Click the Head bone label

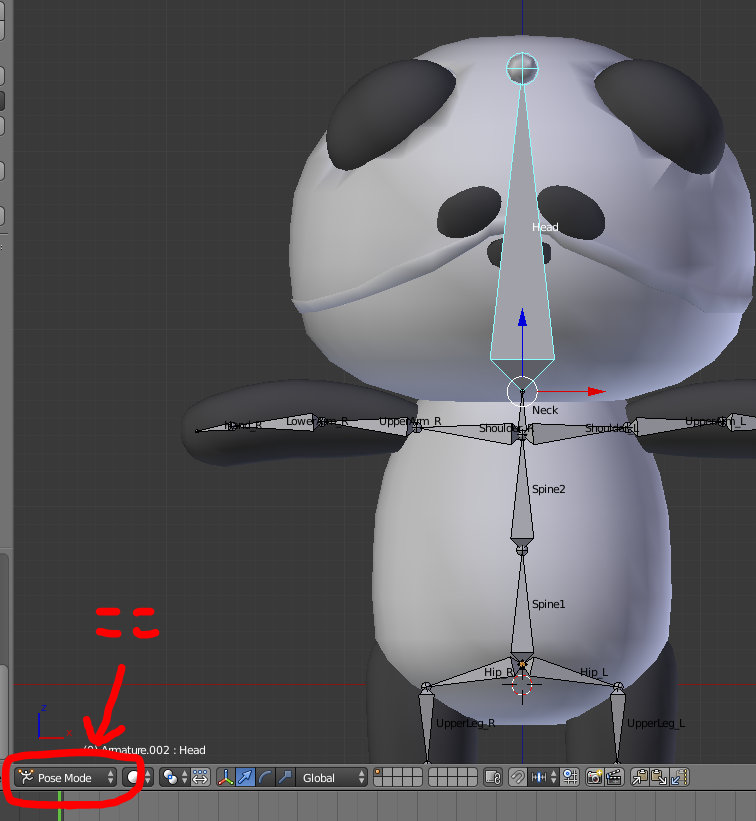pos(545,227)
